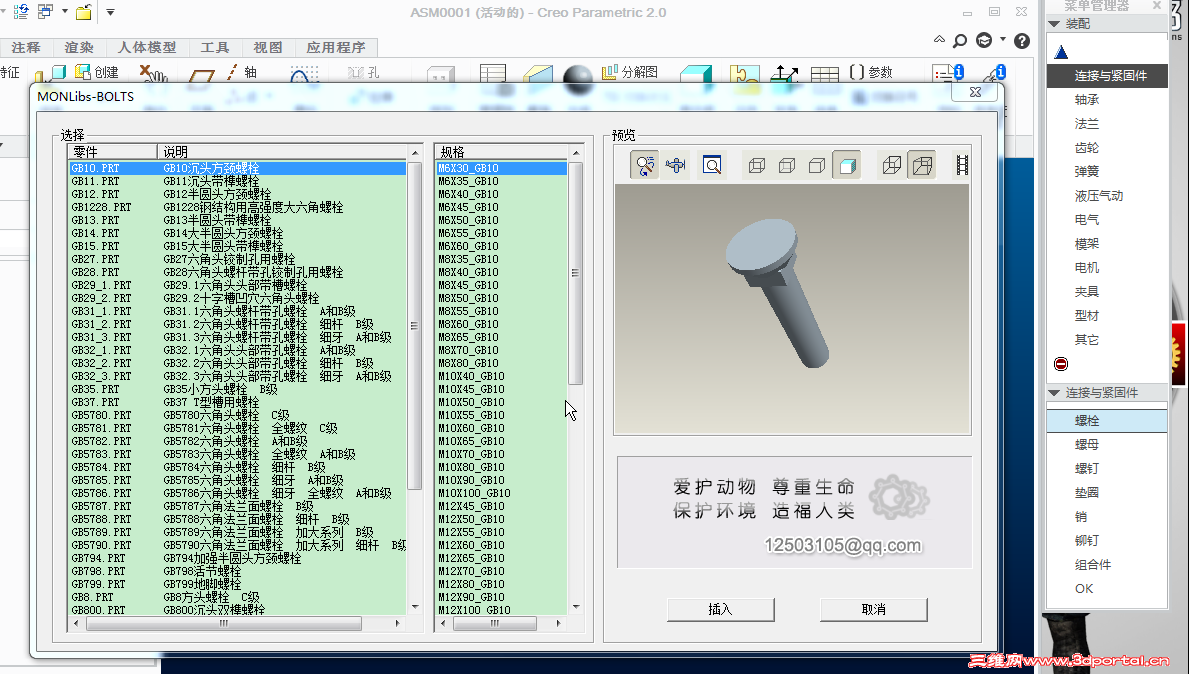Screen dimensions: 1189x674
Task: Click the 零件 column header
Action: tap(112, 152)
